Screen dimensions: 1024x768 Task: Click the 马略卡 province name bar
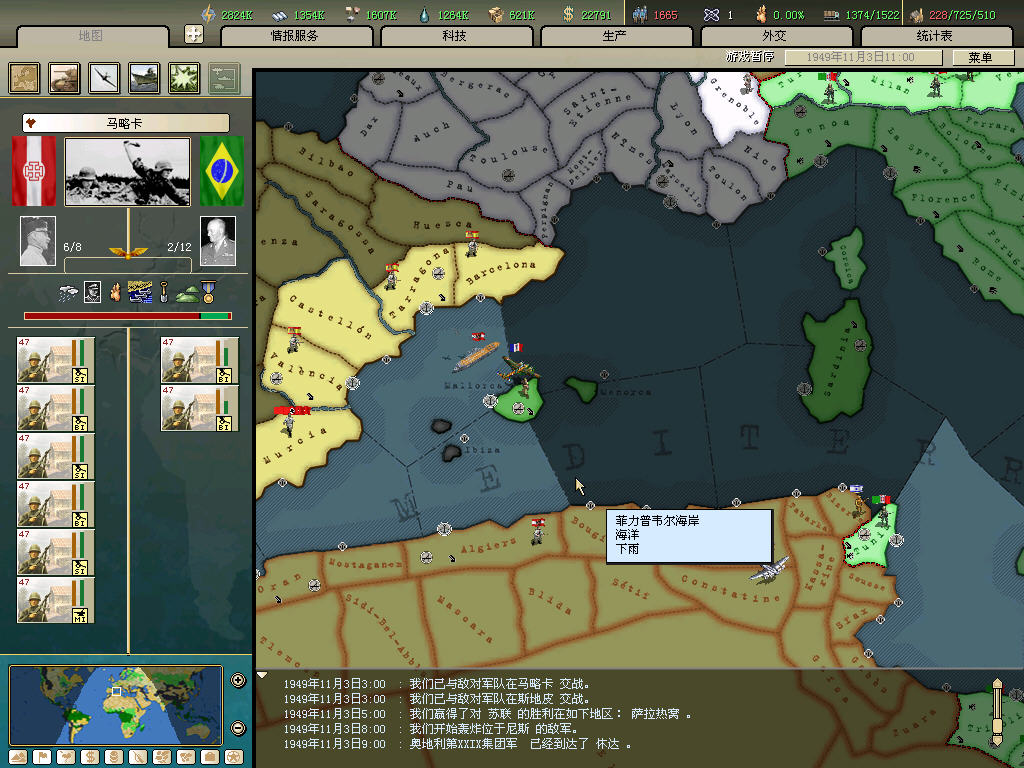click(x=126, y=123)
